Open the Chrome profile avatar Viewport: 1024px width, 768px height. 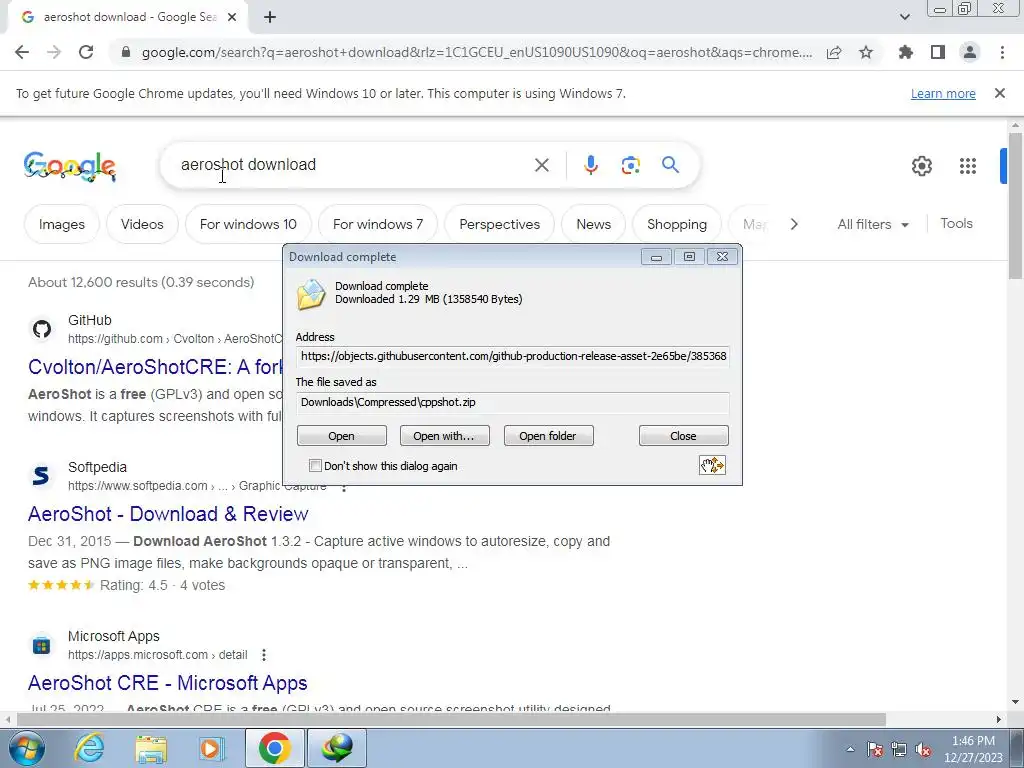pyautogui.click(x=970, y=52)
